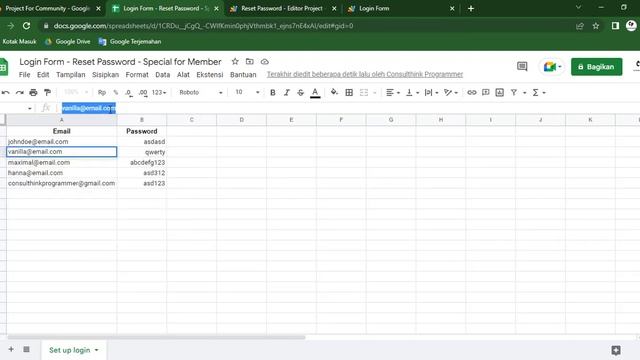Open text wrapping dropdown
Viewport: 640px width, 360px height.
click(x=431, y=93)
